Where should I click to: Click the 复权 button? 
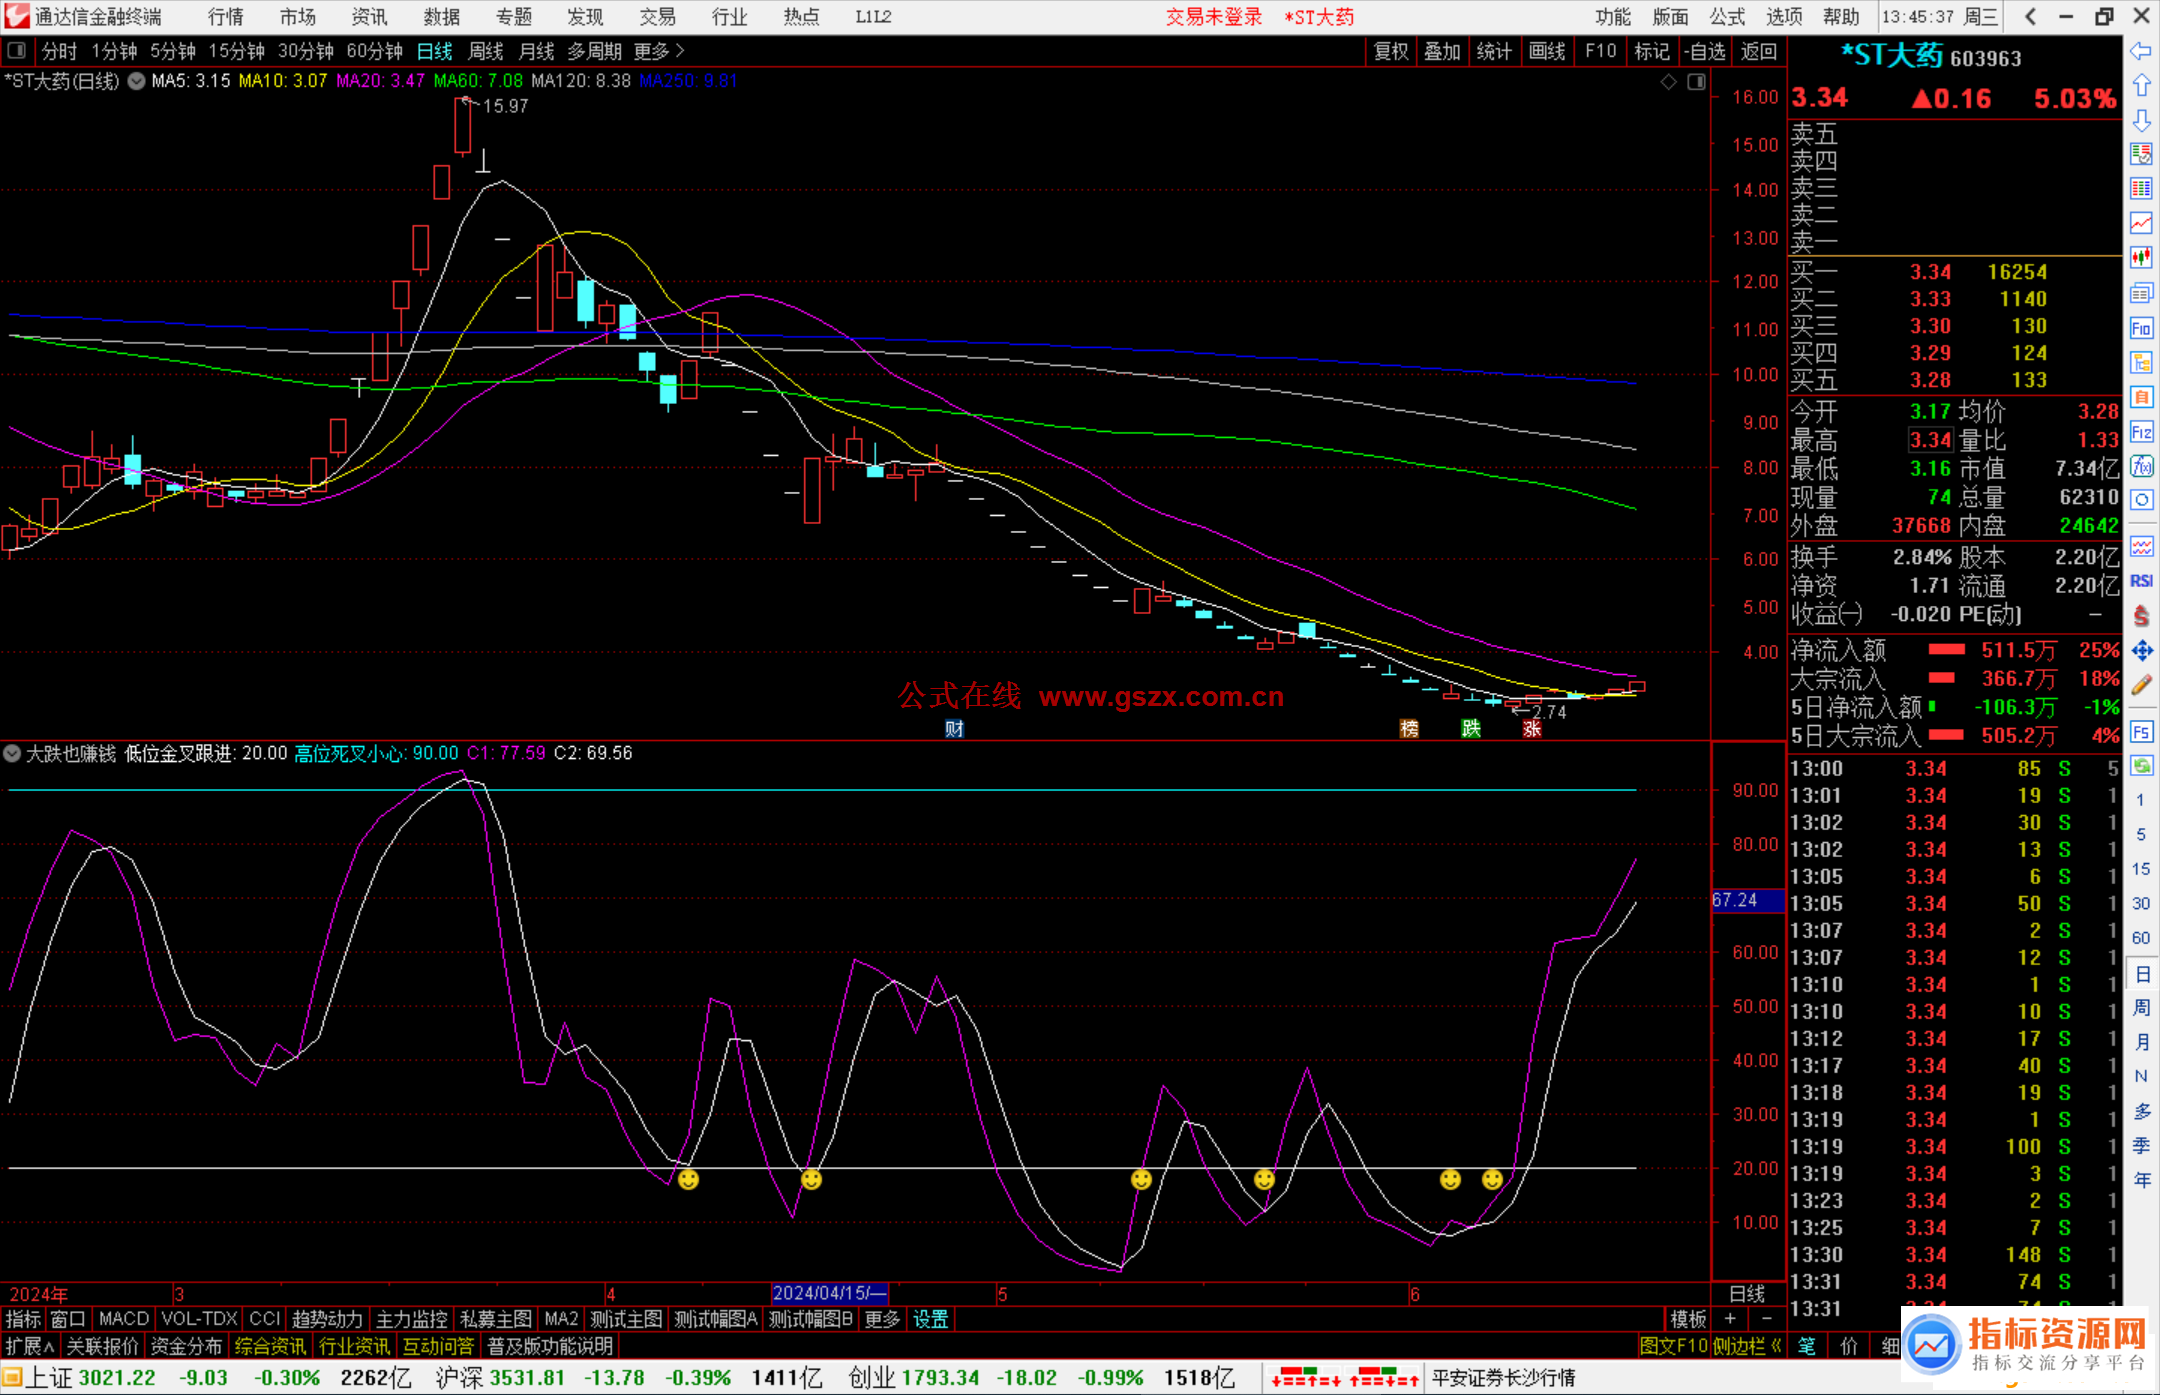(x=1391, y=51)
